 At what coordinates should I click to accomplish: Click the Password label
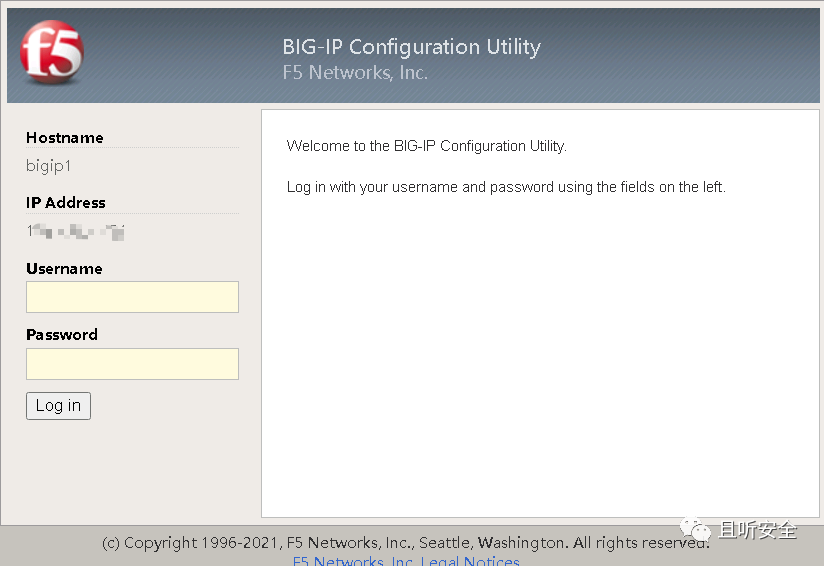pyautogui.click(x=62, y=335)
